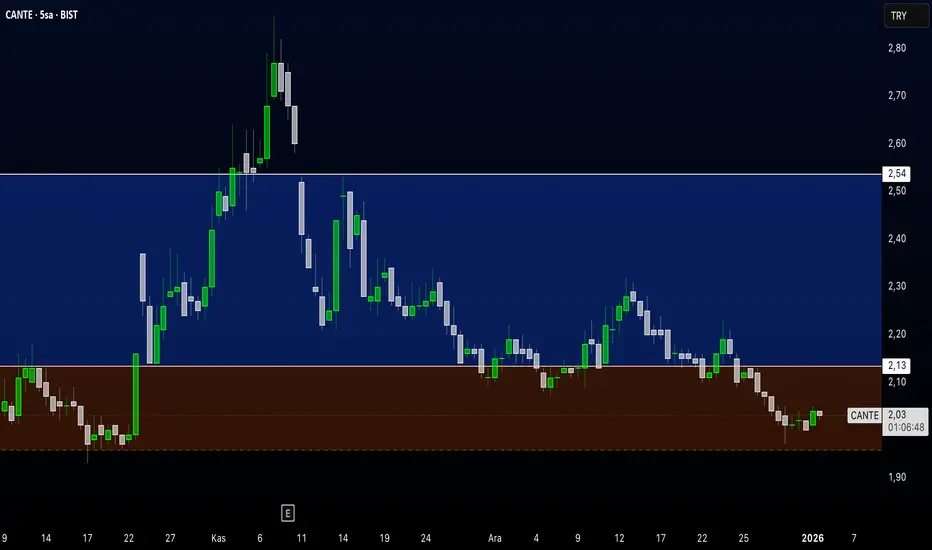Select the 2,54 horizontal level price label
This screenshot has height=550, width=932.
896,174
